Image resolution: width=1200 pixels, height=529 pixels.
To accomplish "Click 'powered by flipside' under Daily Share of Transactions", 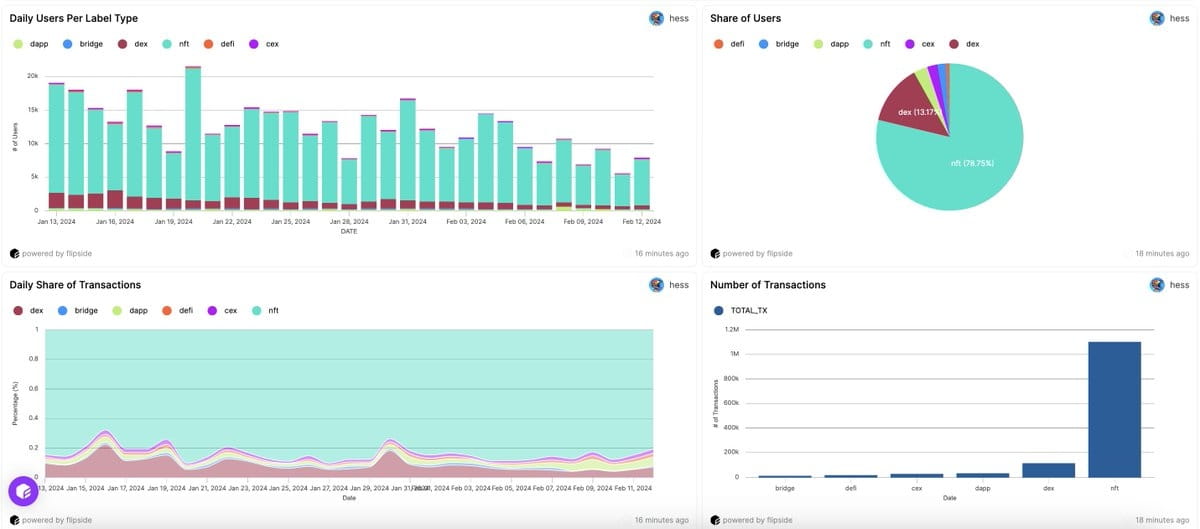I will 57,520.
